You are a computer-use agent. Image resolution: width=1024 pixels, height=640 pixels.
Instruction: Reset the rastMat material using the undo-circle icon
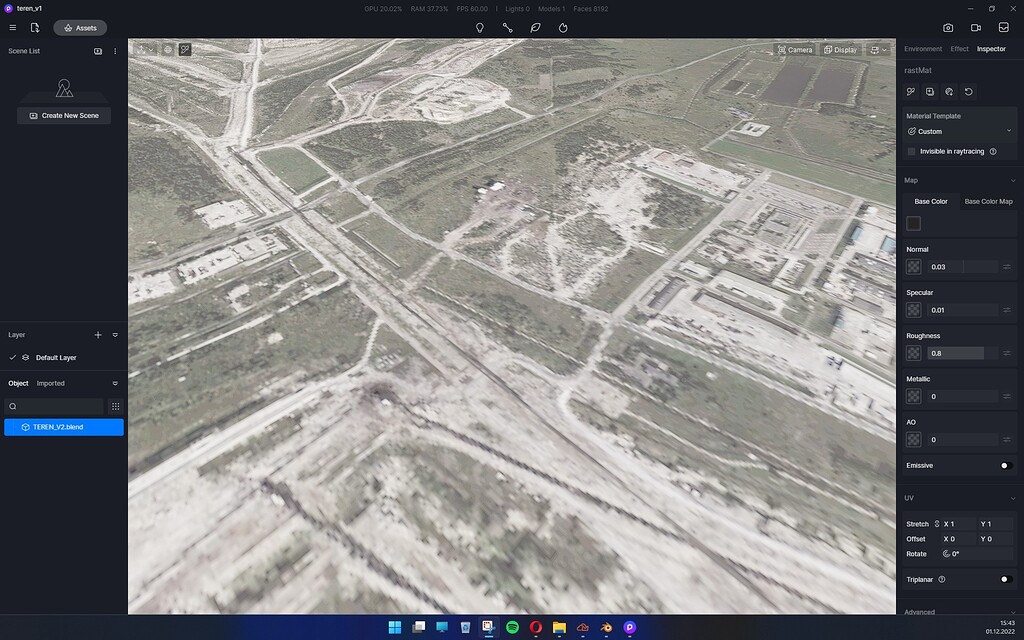point(966,91)
